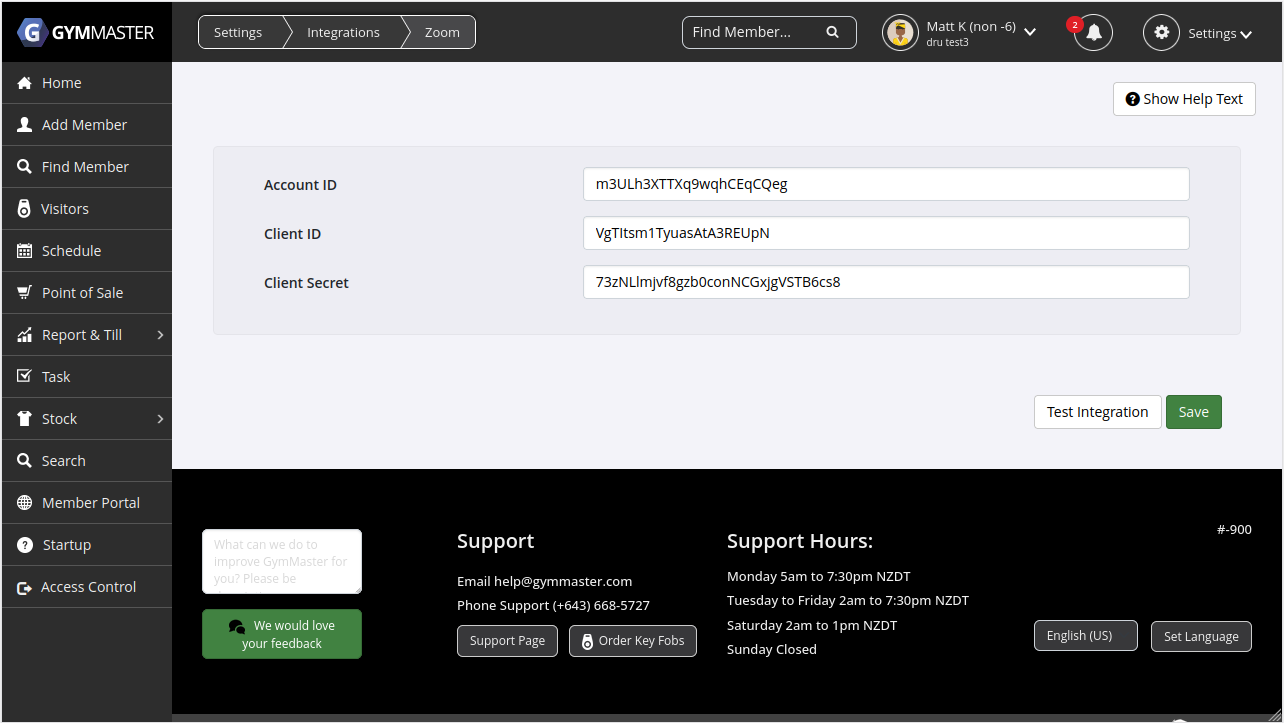The width and height of the screenshot is (1284, 723).
Task: Show Help Text for this page
Action: [x=1183, y=99]
